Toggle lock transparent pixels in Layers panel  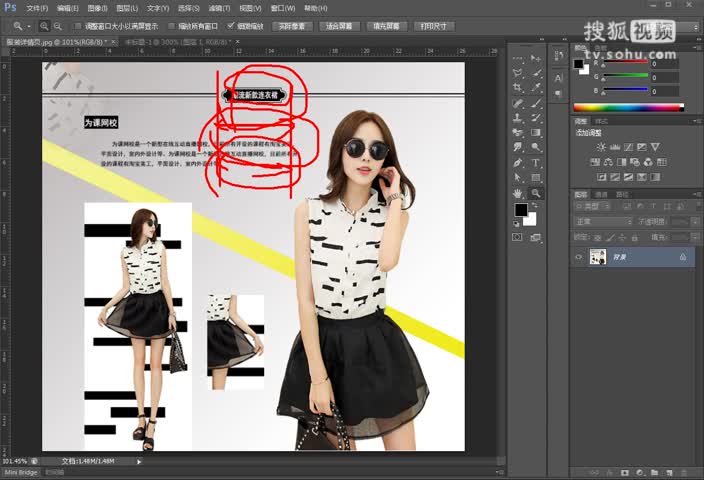click(598, 238)
